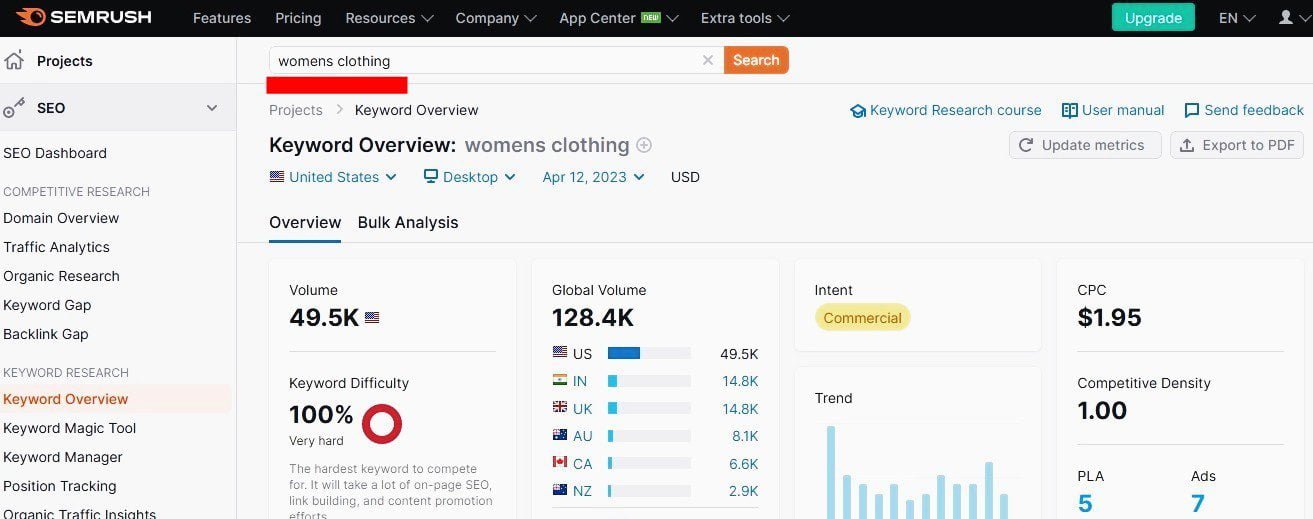Open Pricing in top navigation
The width and height of the screenshot is (1313, 519).
(x=298, y=18)
